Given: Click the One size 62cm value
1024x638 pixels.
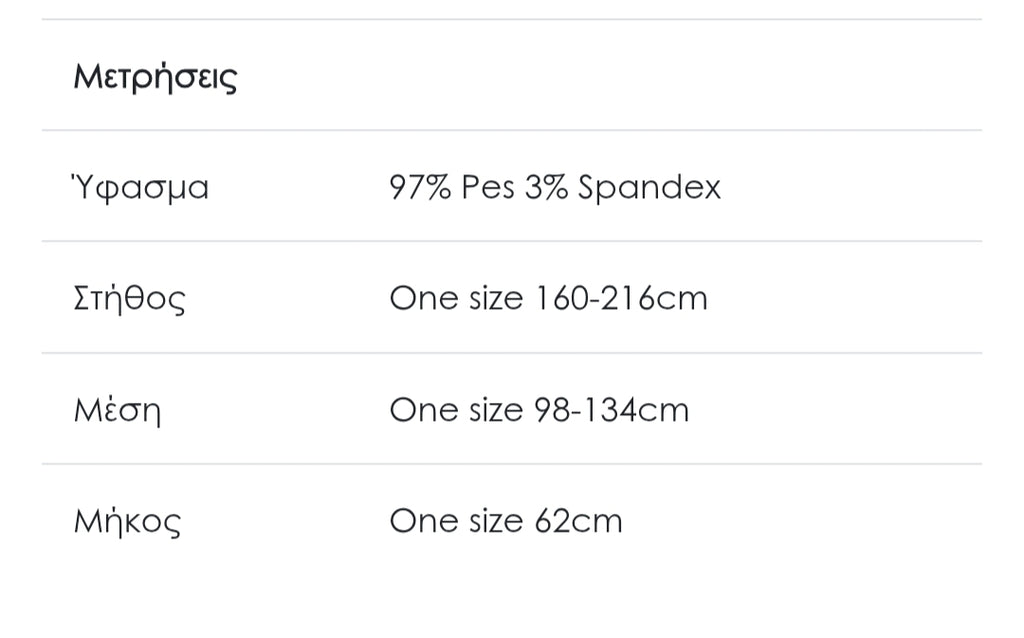Looking at the screenshot, I should 506,522.
